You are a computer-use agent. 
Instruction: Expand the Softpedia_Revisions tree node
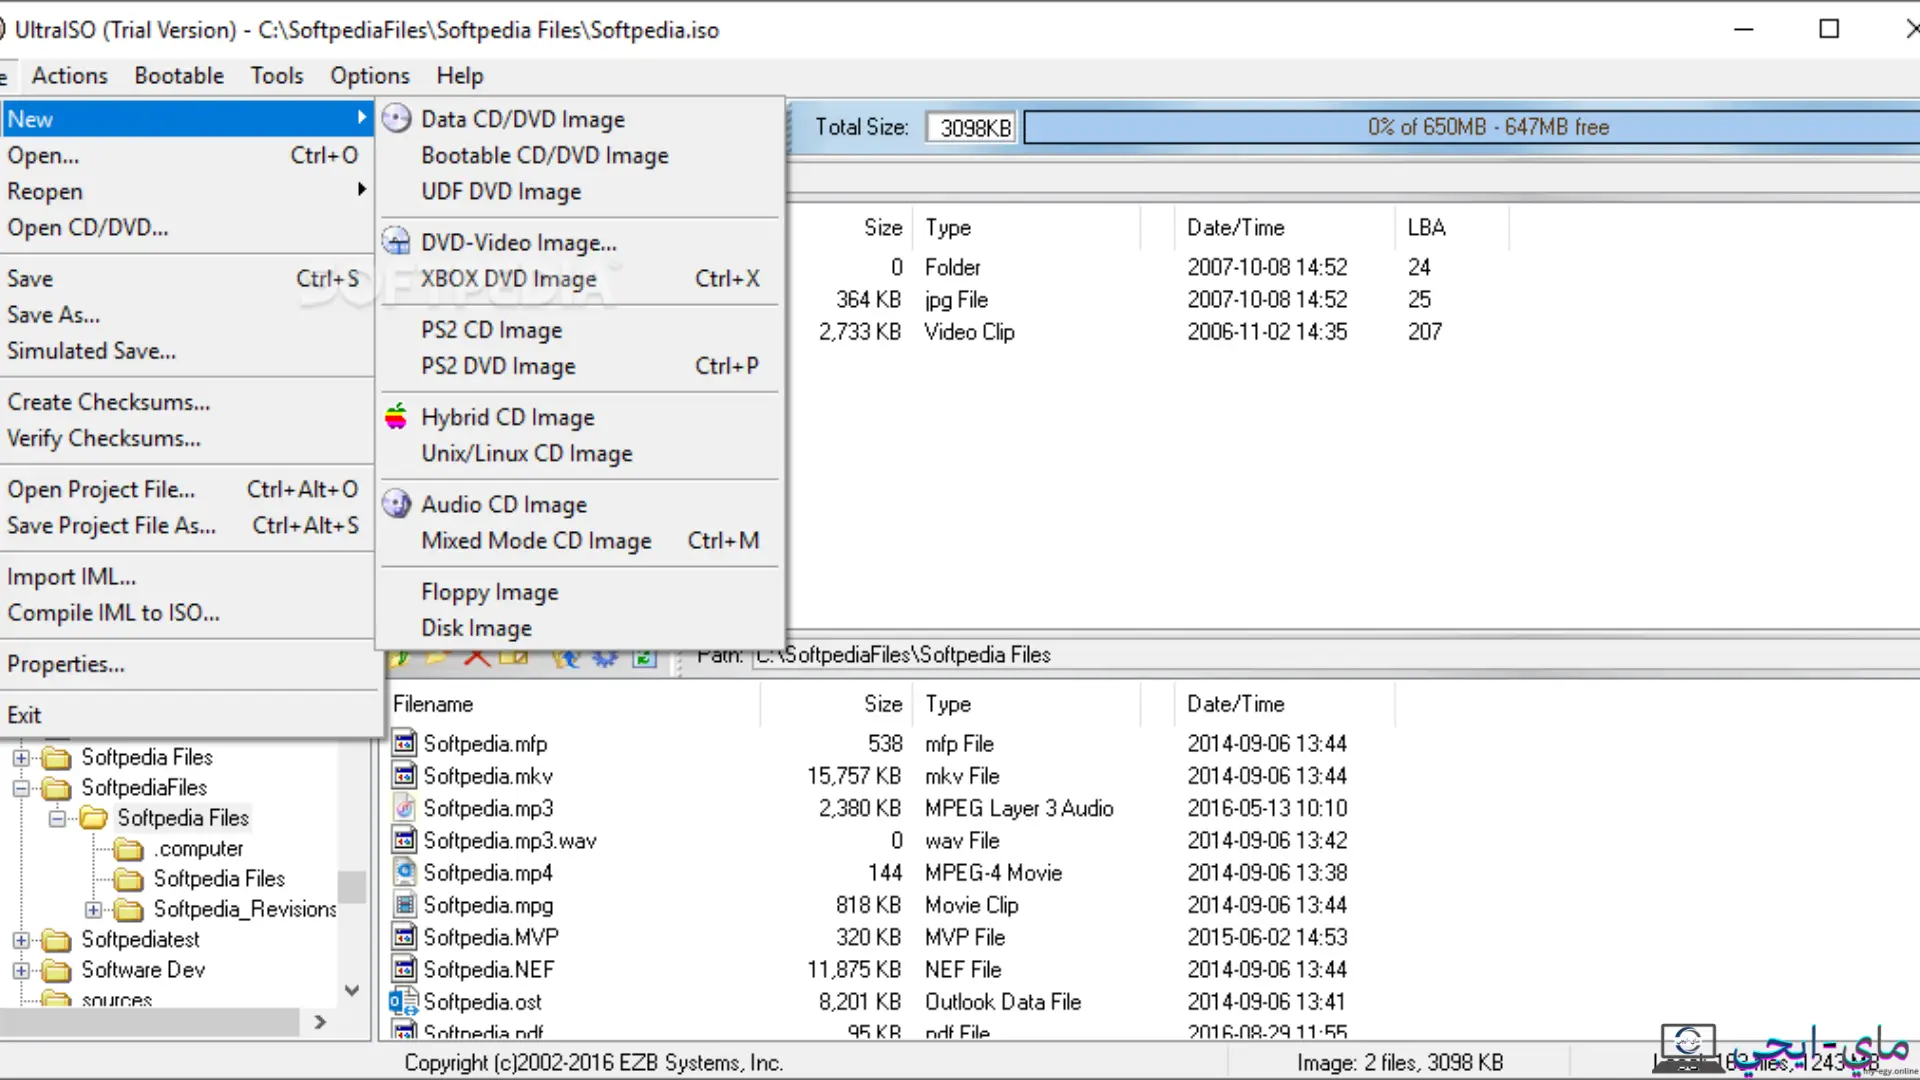(x=93, y=910)
